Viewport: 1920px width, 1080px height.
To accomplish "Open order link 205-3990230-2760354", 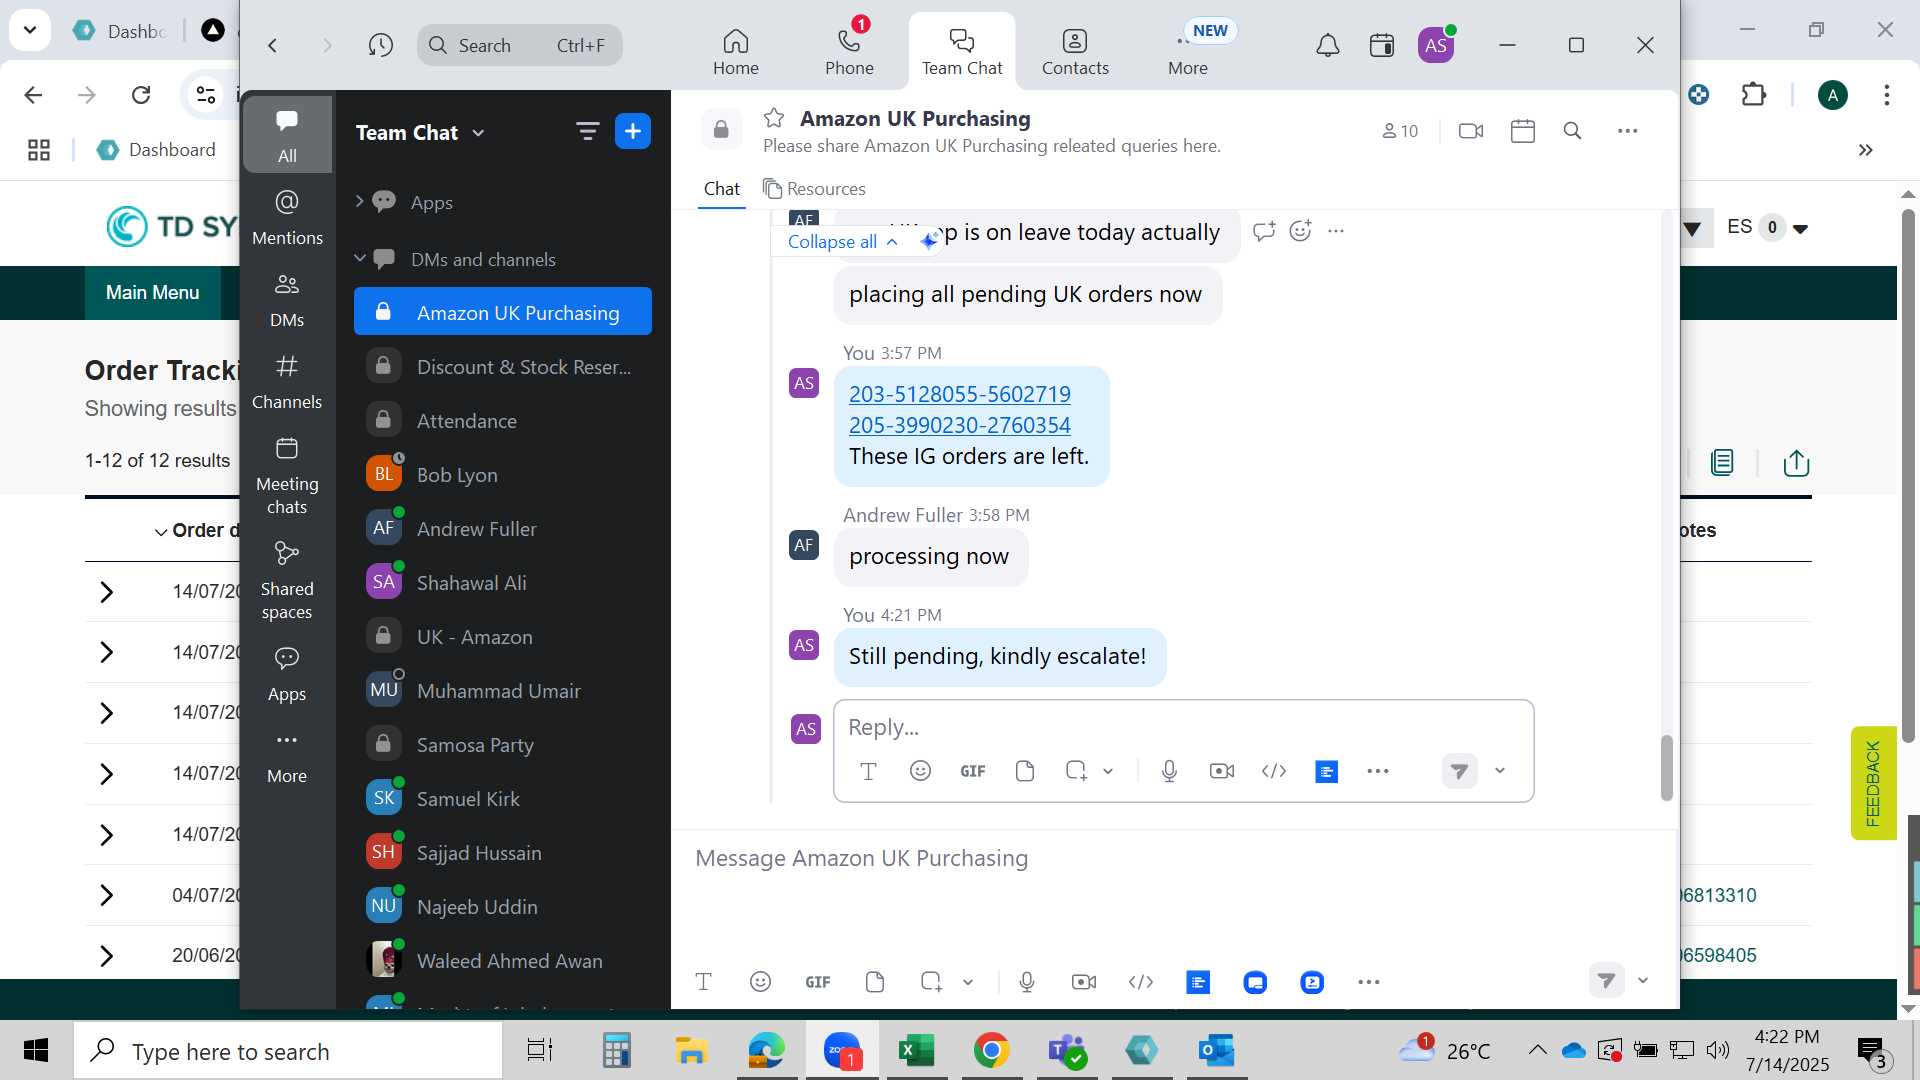I will 959,425.
